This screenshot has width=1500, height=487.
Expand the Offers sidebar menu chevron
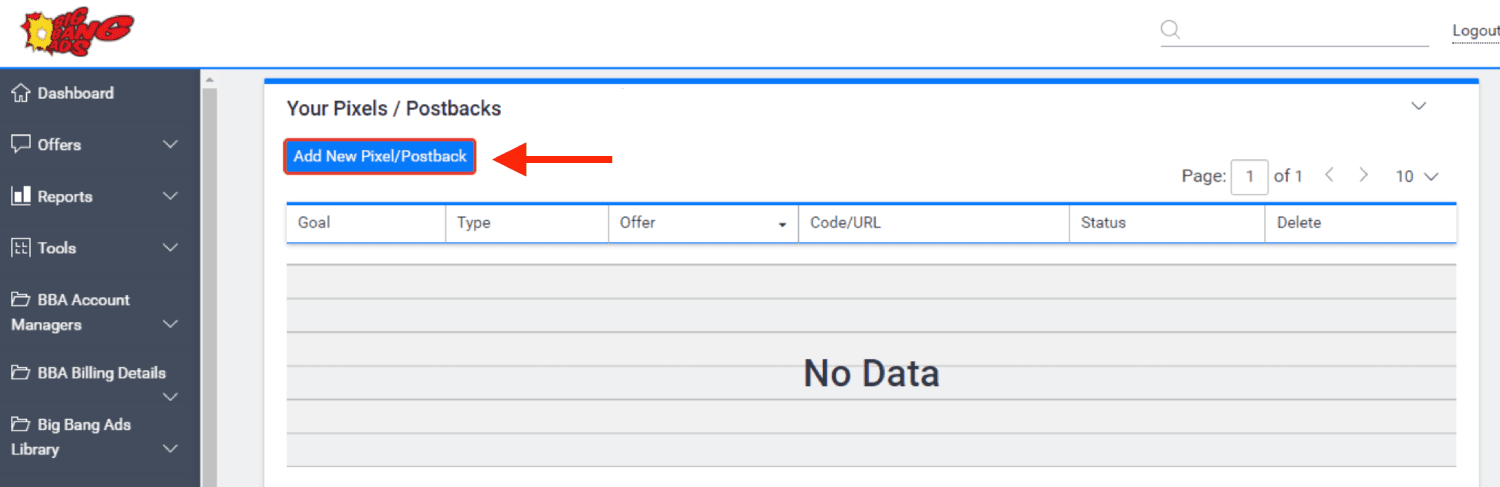coord(170,145)
